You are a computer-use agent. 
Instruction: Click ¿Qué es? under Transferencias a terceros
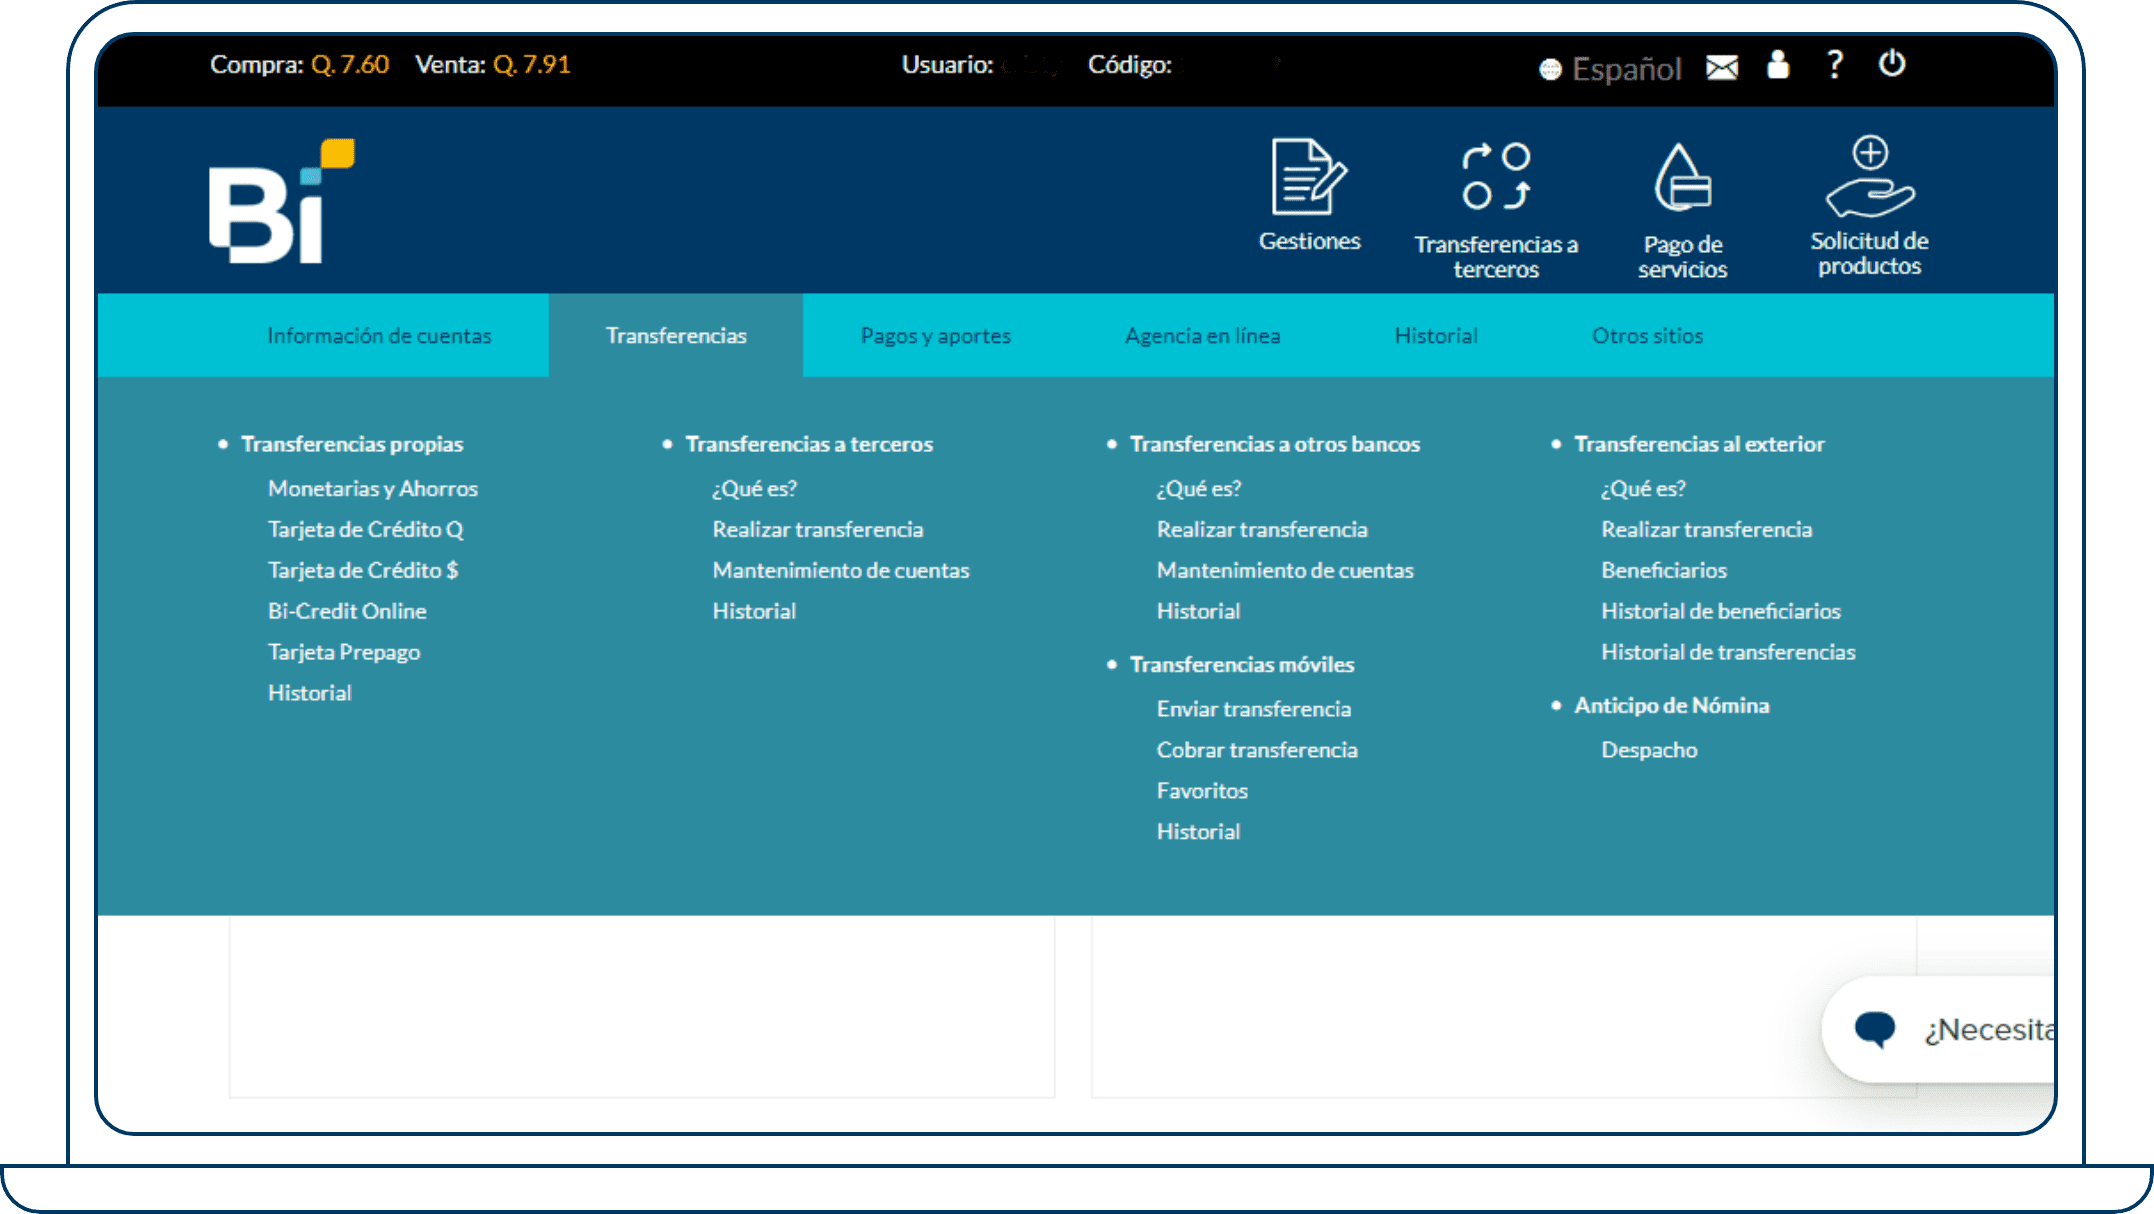click(754, 489)
